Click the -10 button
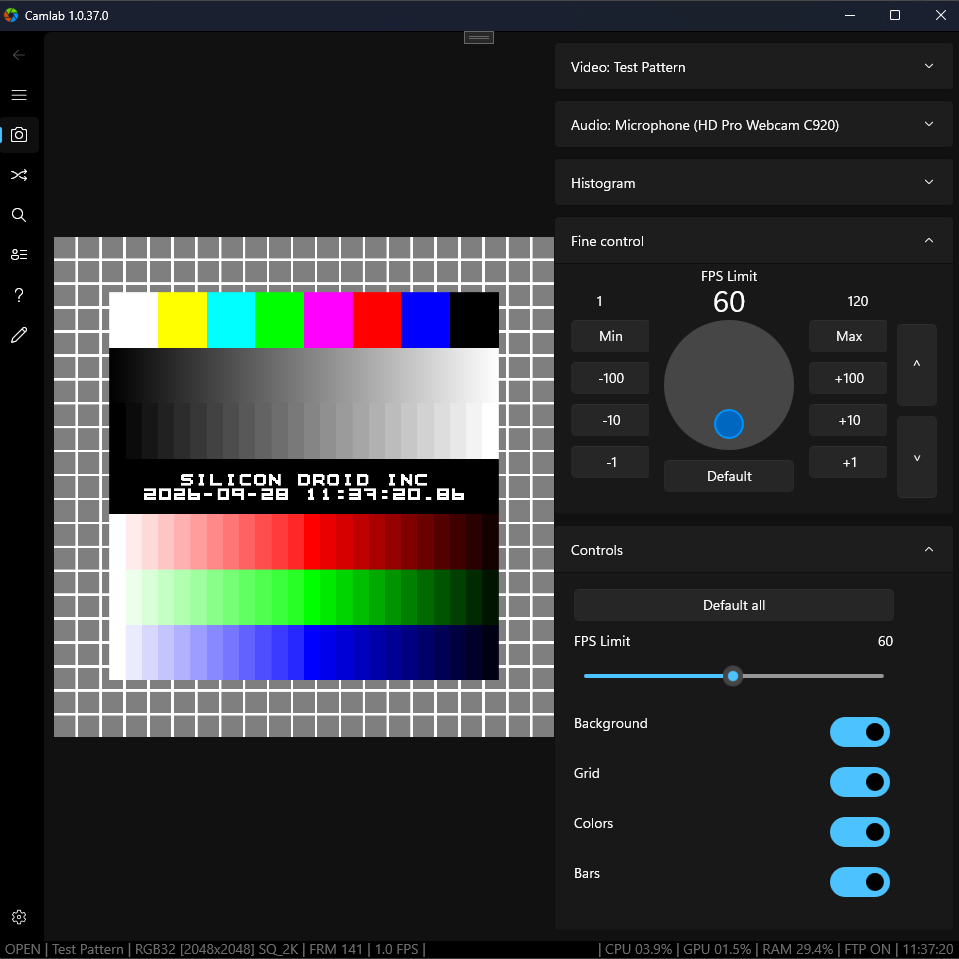The height and width of the screenshot is (959, 959). coord(610,420)
